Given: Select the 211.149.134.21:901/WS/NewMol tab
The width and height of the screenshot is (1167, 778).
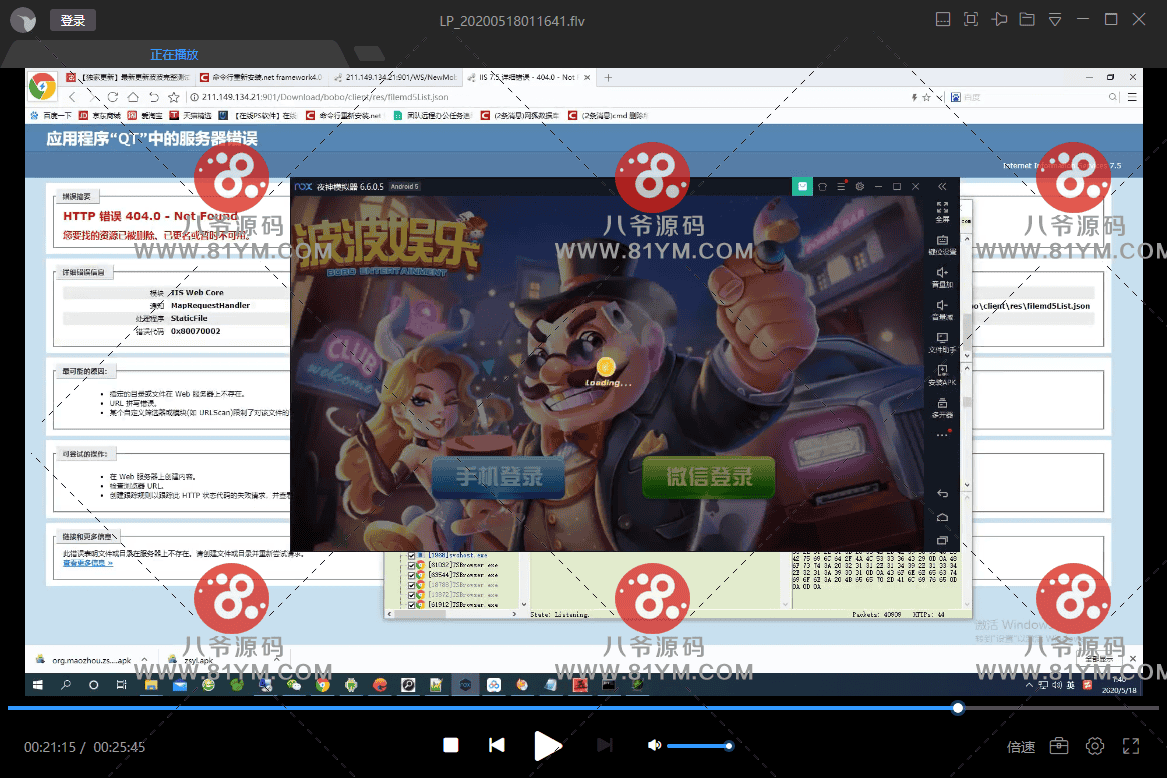Looking at the screenshot, I should 395,77.
